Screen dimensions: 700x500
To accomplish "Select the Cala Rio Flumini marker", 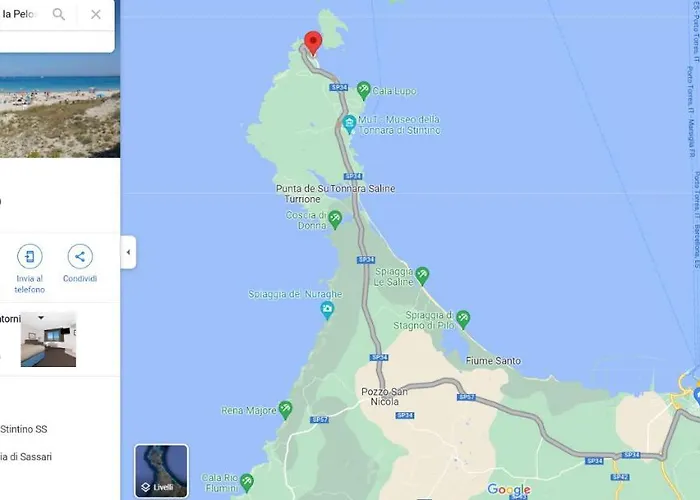I will [x=246, y=483].
